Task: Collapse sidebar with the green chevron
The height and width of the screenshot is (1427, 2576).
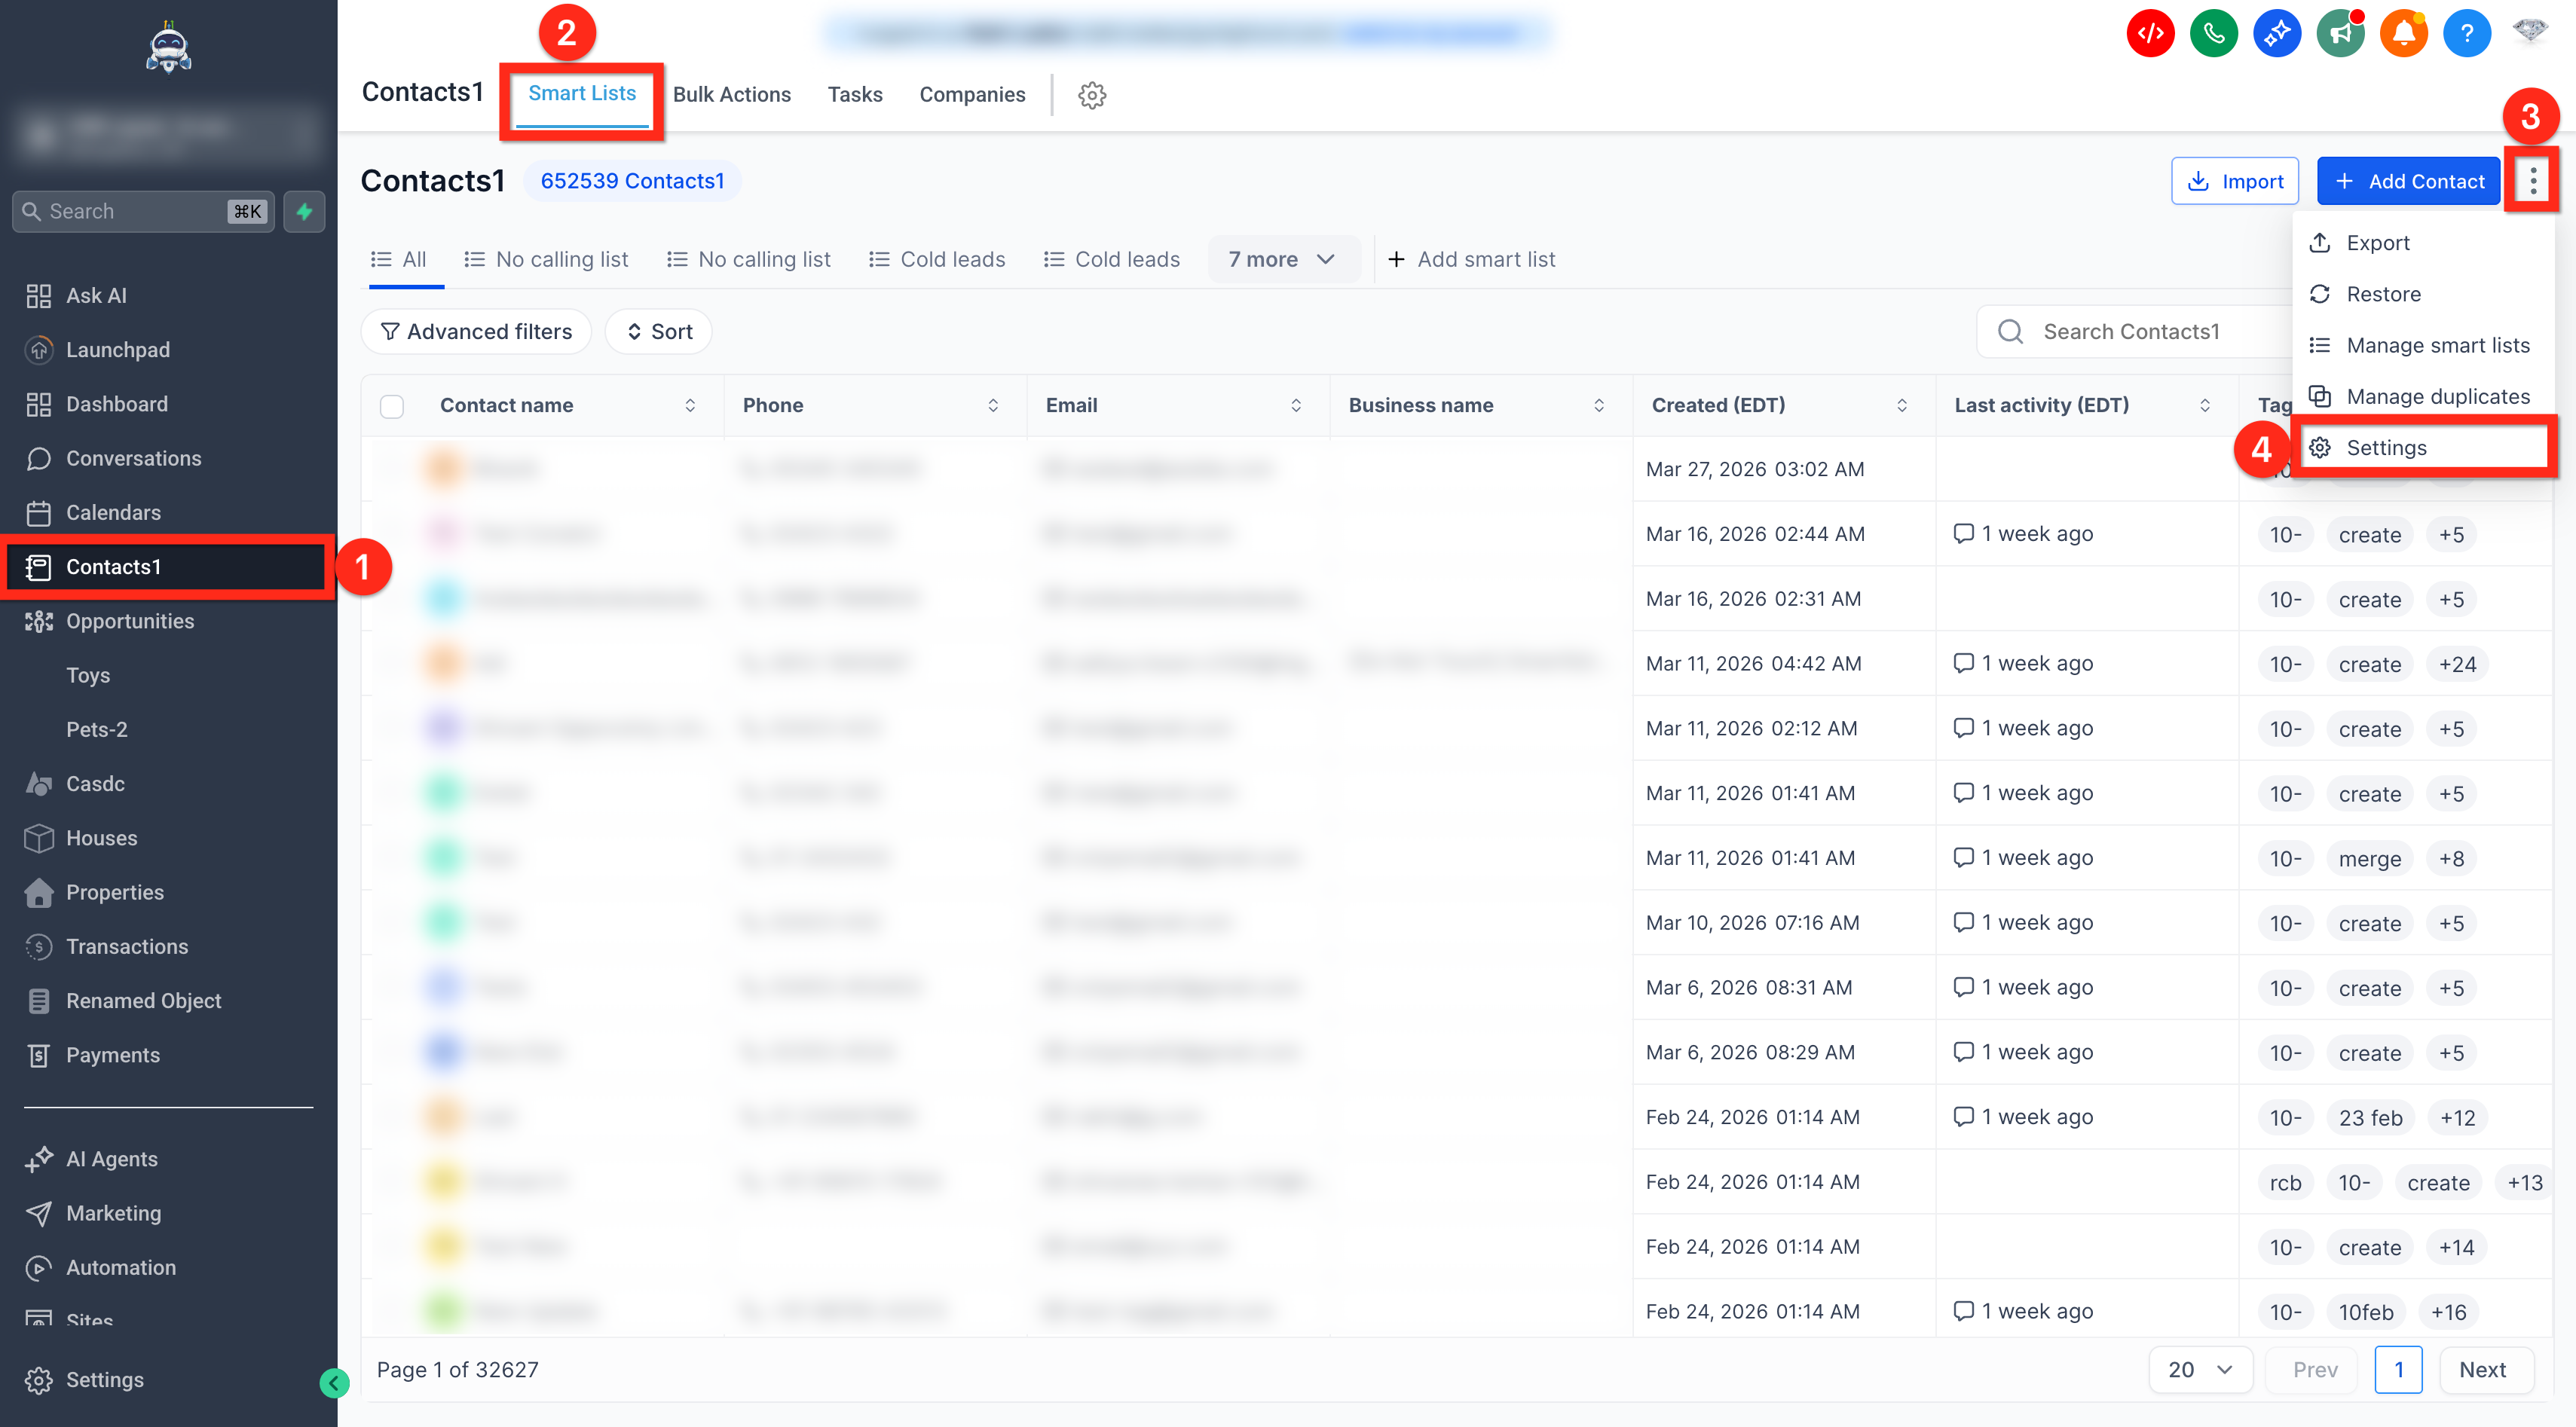Action: [x=334, y=1383]
